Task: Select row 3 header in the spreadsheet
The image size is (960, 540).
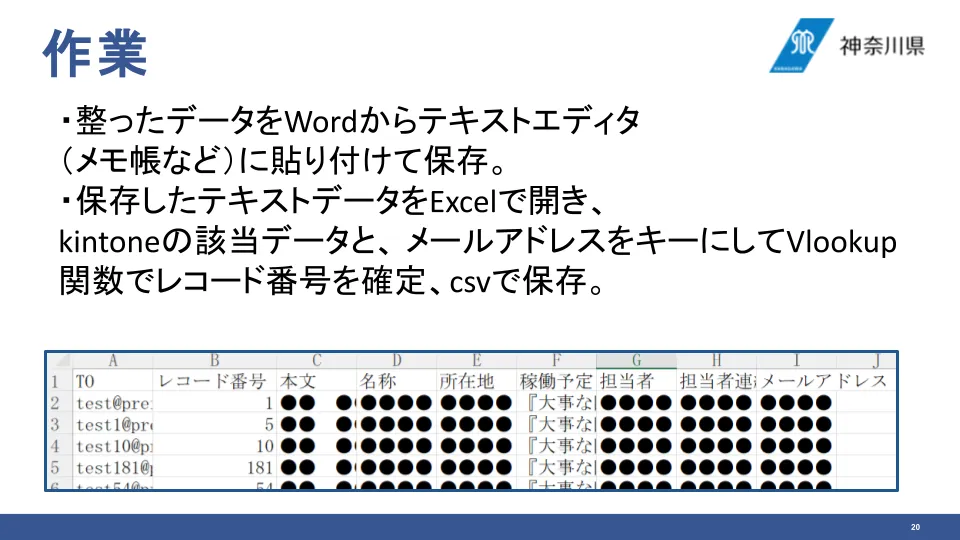Action: pos(59,424)
